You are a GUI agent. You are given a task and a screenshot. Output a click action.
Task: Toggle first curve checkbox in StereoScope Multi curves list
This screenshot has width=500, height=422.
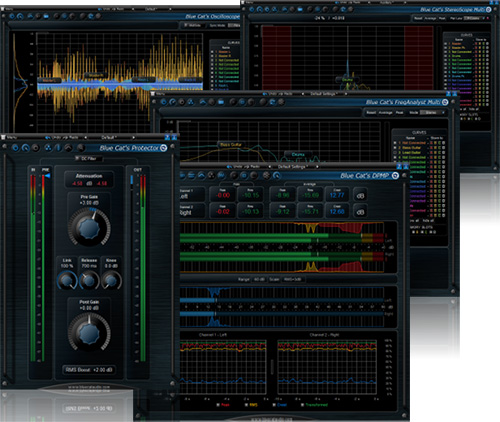pos(446,44)
